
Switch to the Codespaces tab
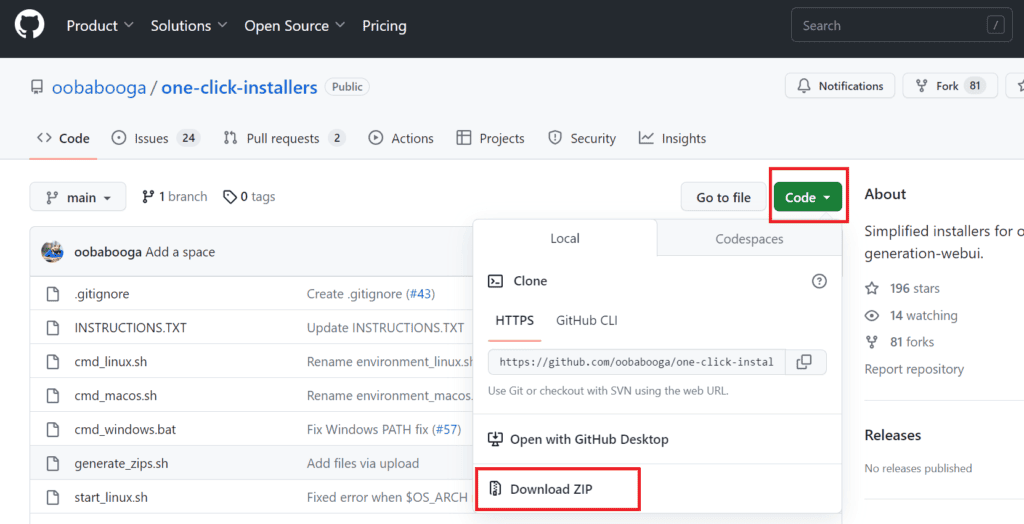point(749,239)
